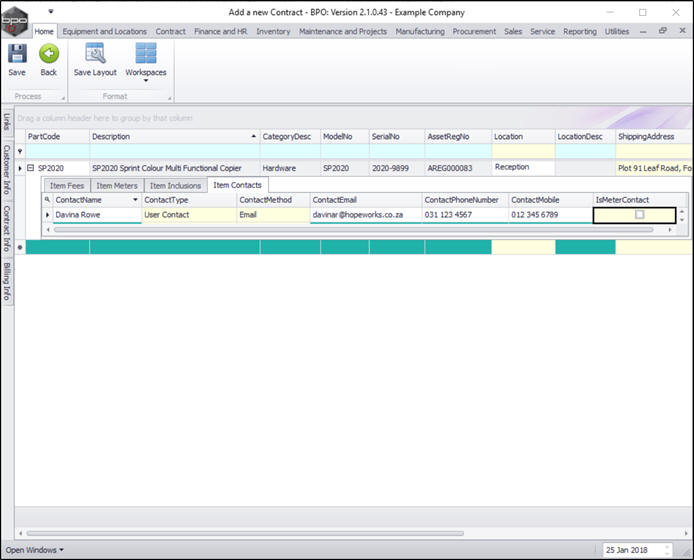
Task: Click the 'AREG000083' asset cell
Action: tap(458, 168)
